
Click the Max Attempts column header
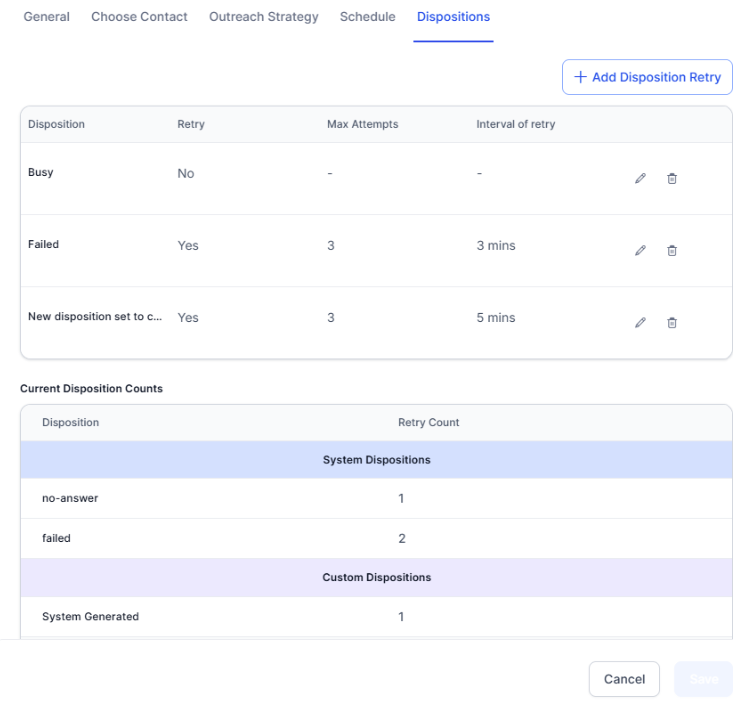[362, 124]
